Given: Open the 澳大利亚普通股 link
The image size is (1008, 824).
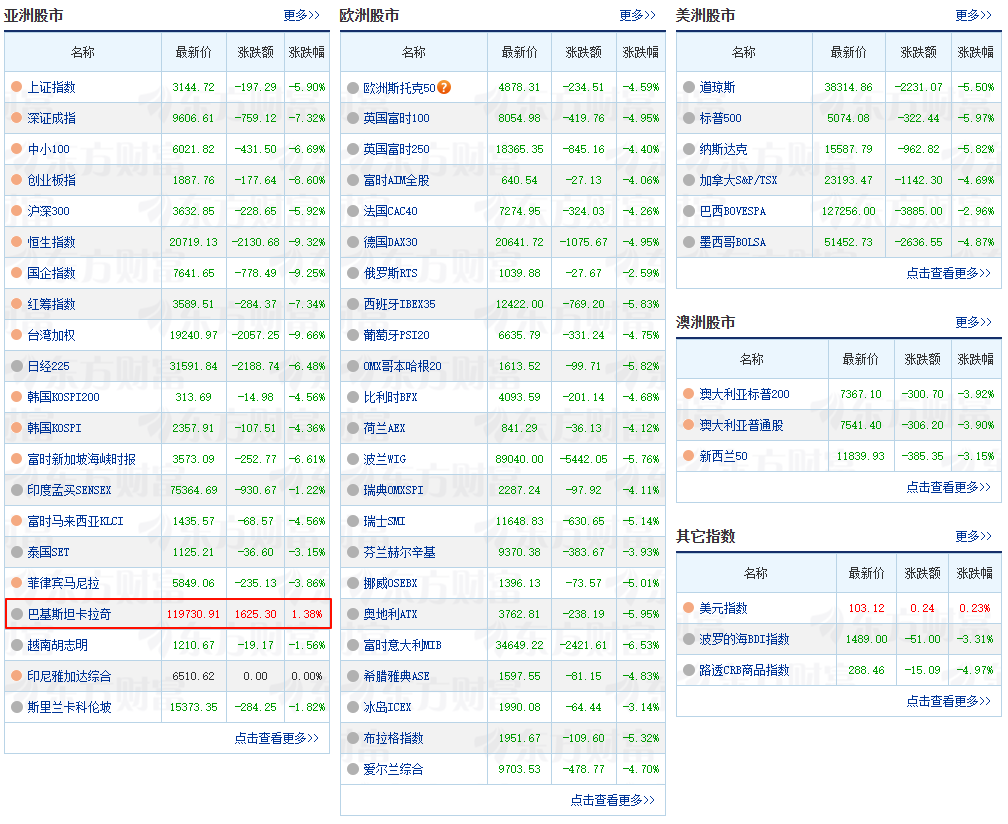Looking at the screenshot, I should [741, 425].
